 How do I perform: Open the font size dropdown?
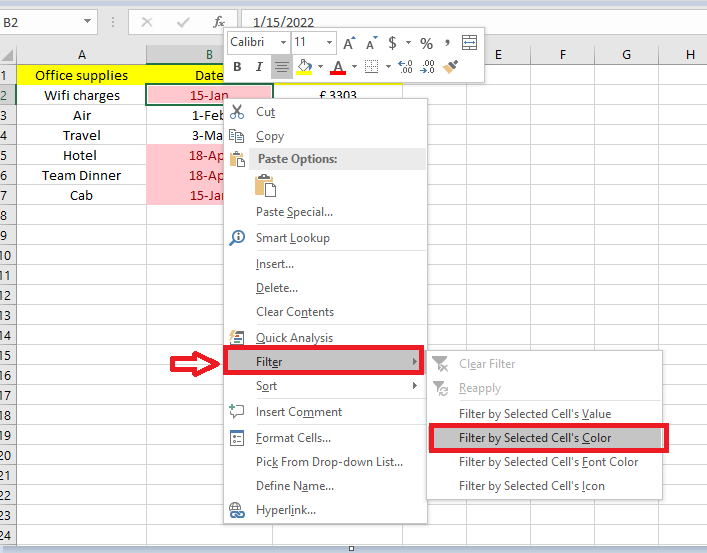click(328, 43)
